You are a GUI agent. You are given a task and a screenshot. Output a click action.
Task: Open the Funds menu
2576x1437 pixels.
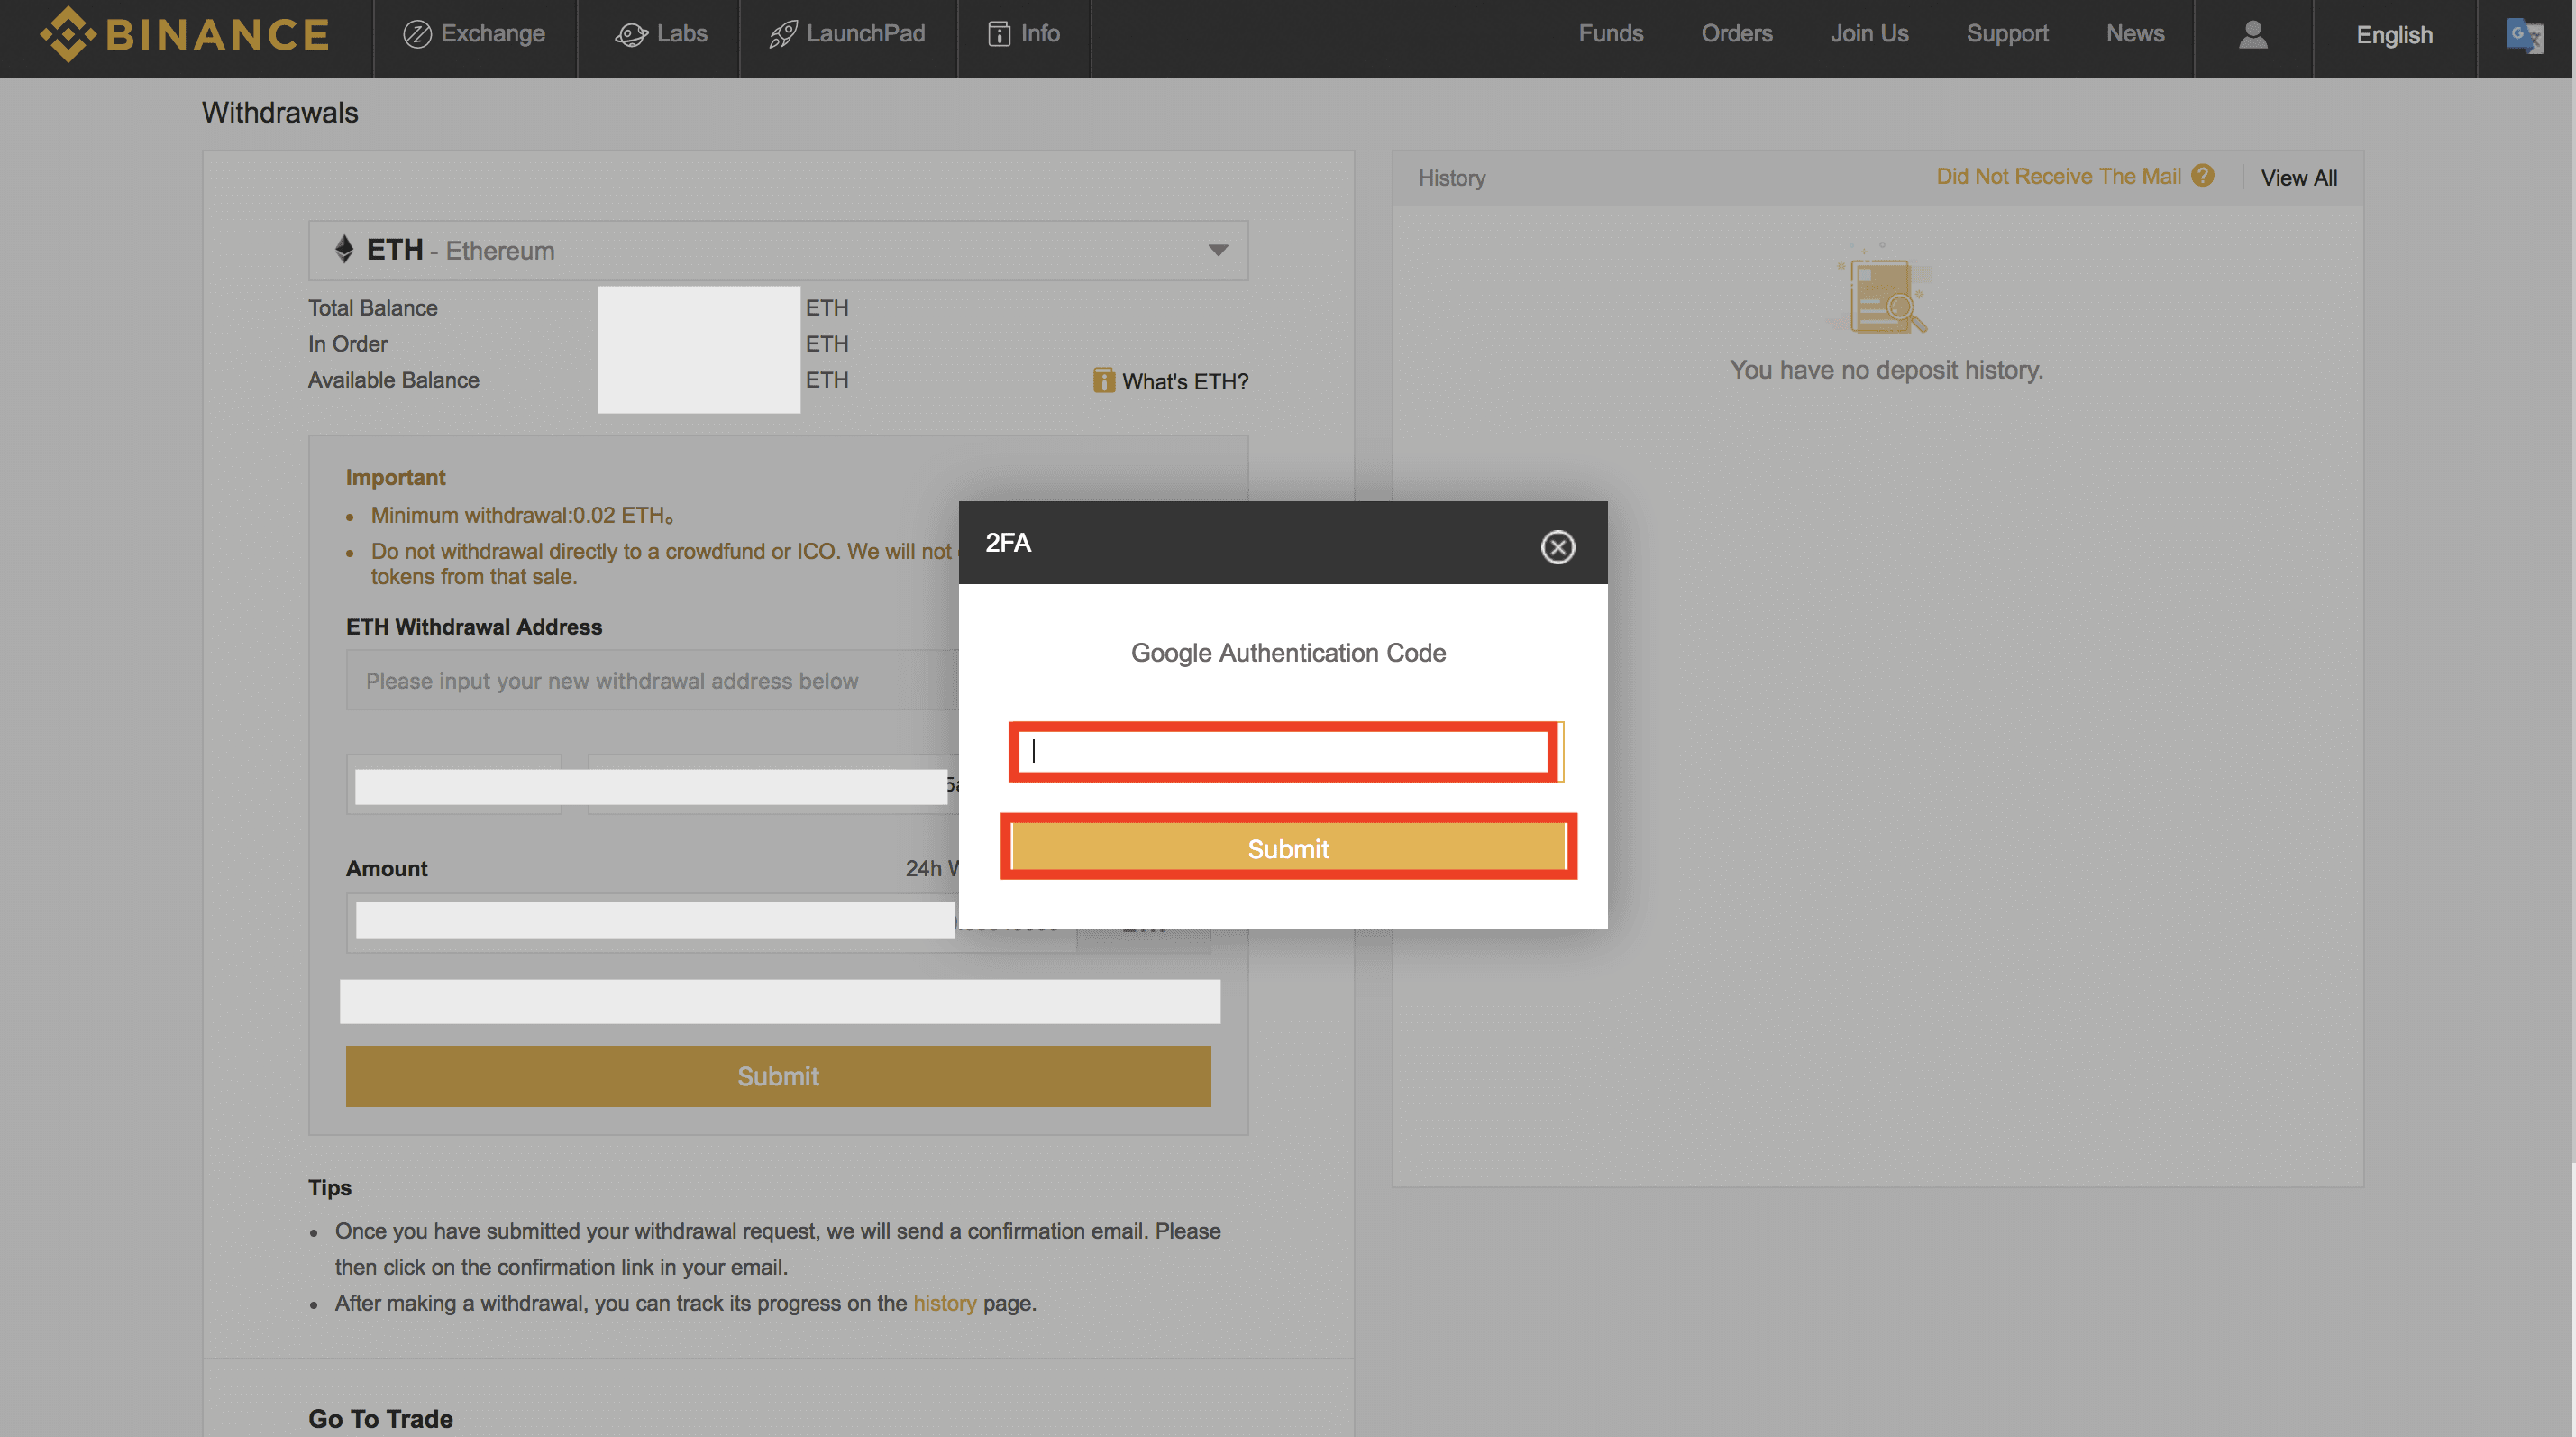(1610, 34)
